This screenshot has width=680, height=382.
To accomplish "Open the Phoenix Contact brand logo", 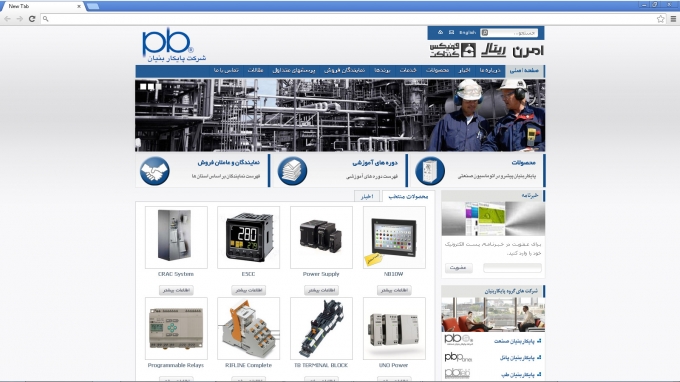I will point(453,50).
